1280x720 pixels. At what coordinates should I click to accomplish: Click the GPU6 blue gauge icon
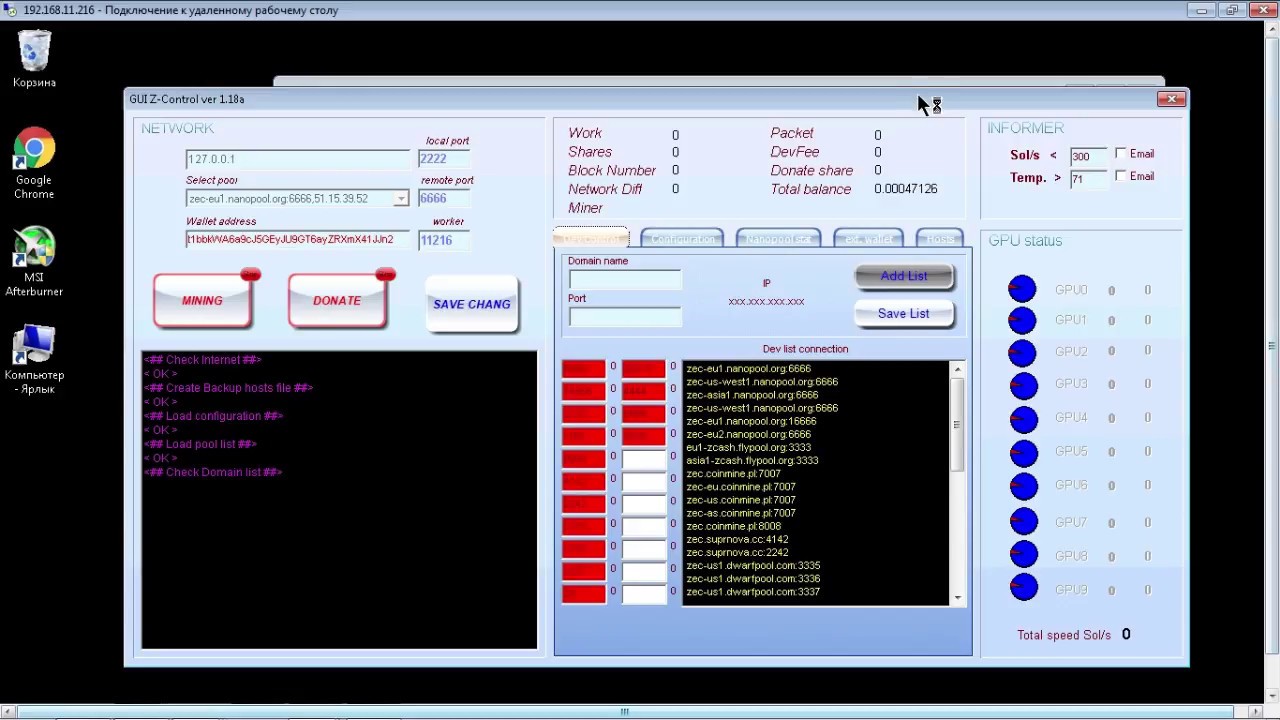click(x=1023, y=486)
